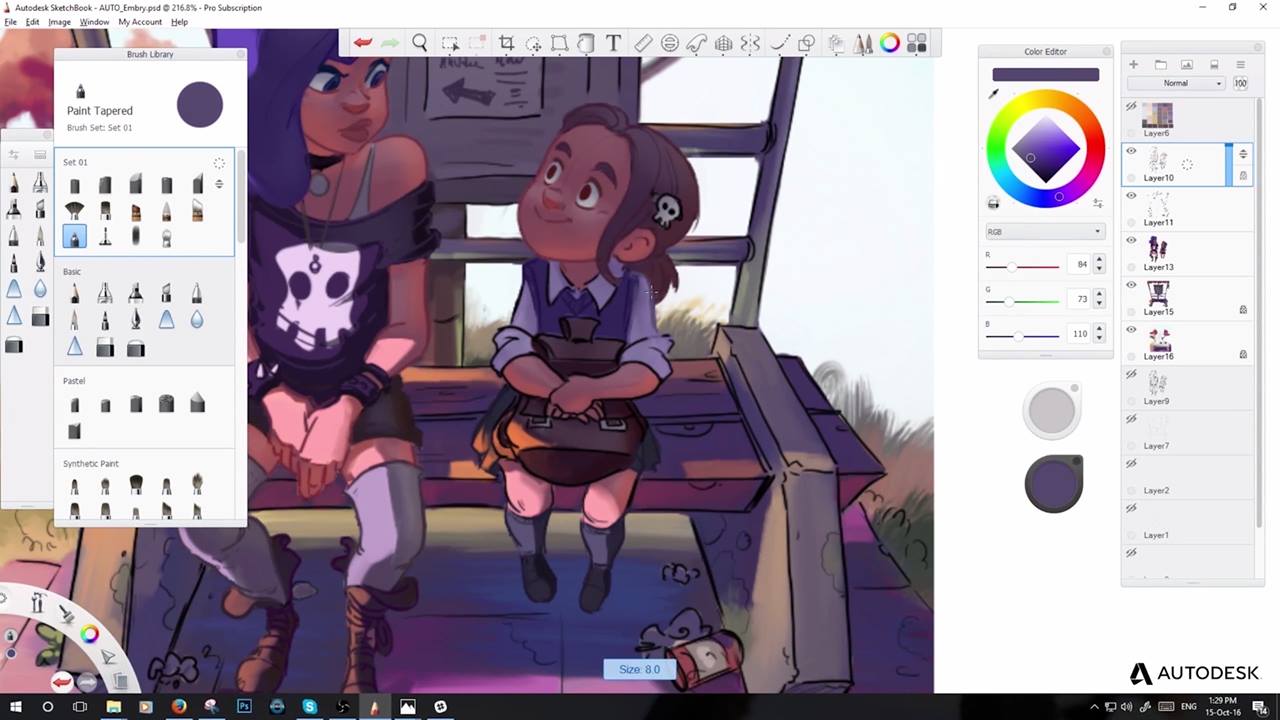Screen dimensions: 1280x720
Task: Show the hidden Layer6
Action: click(x=1131, y=106)
